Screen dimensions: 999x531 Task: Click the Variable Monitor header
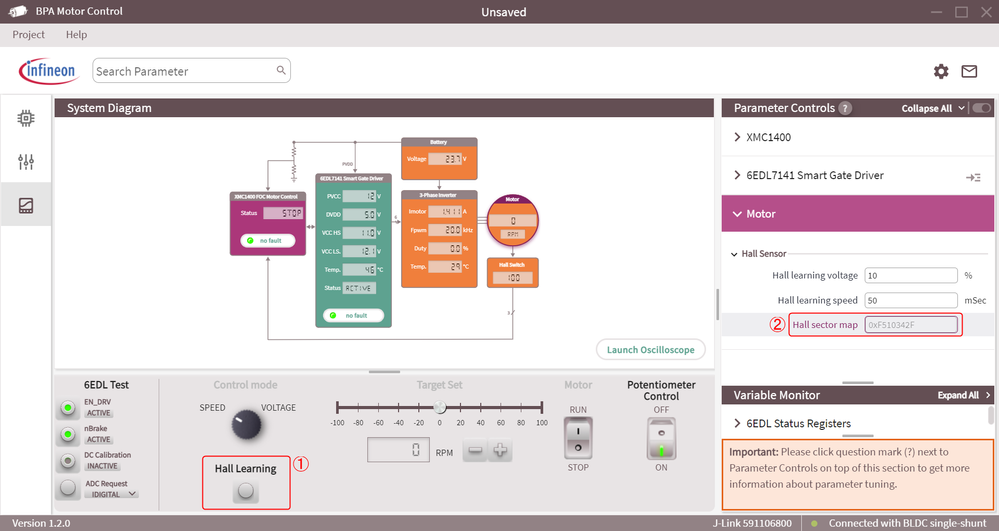858,395
